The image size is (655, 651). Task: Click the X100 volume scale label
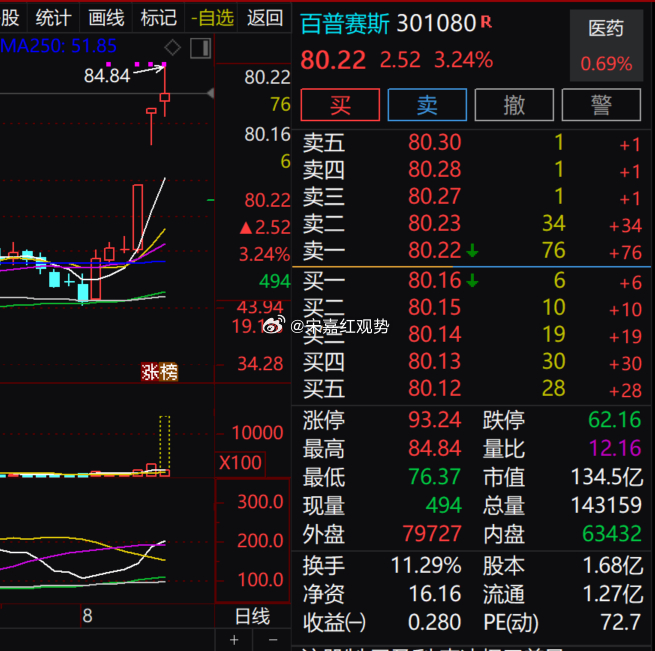[x=240, y=463]
